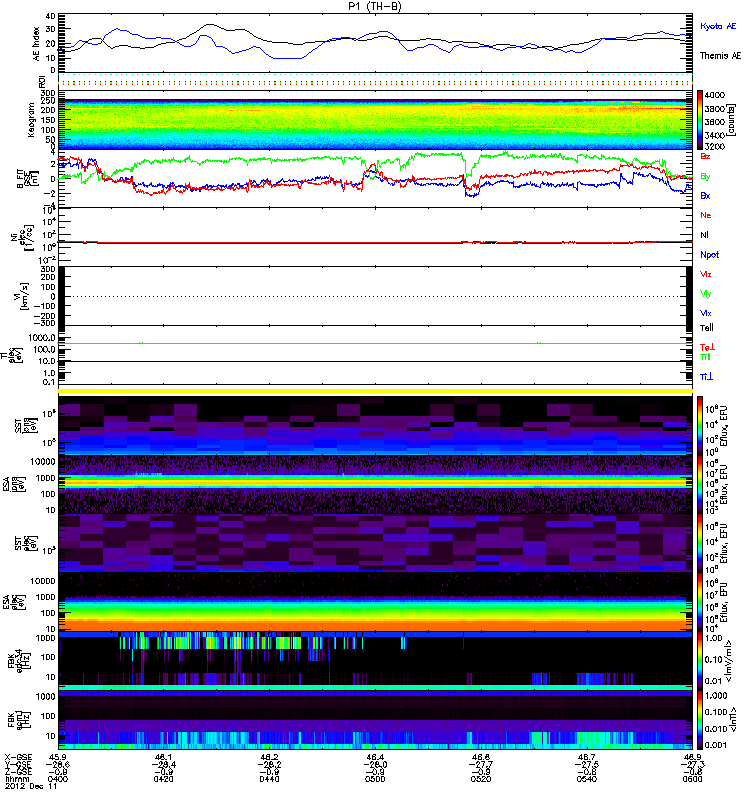
Task: Click the "0420" time tick label
Action: (163, 779)
